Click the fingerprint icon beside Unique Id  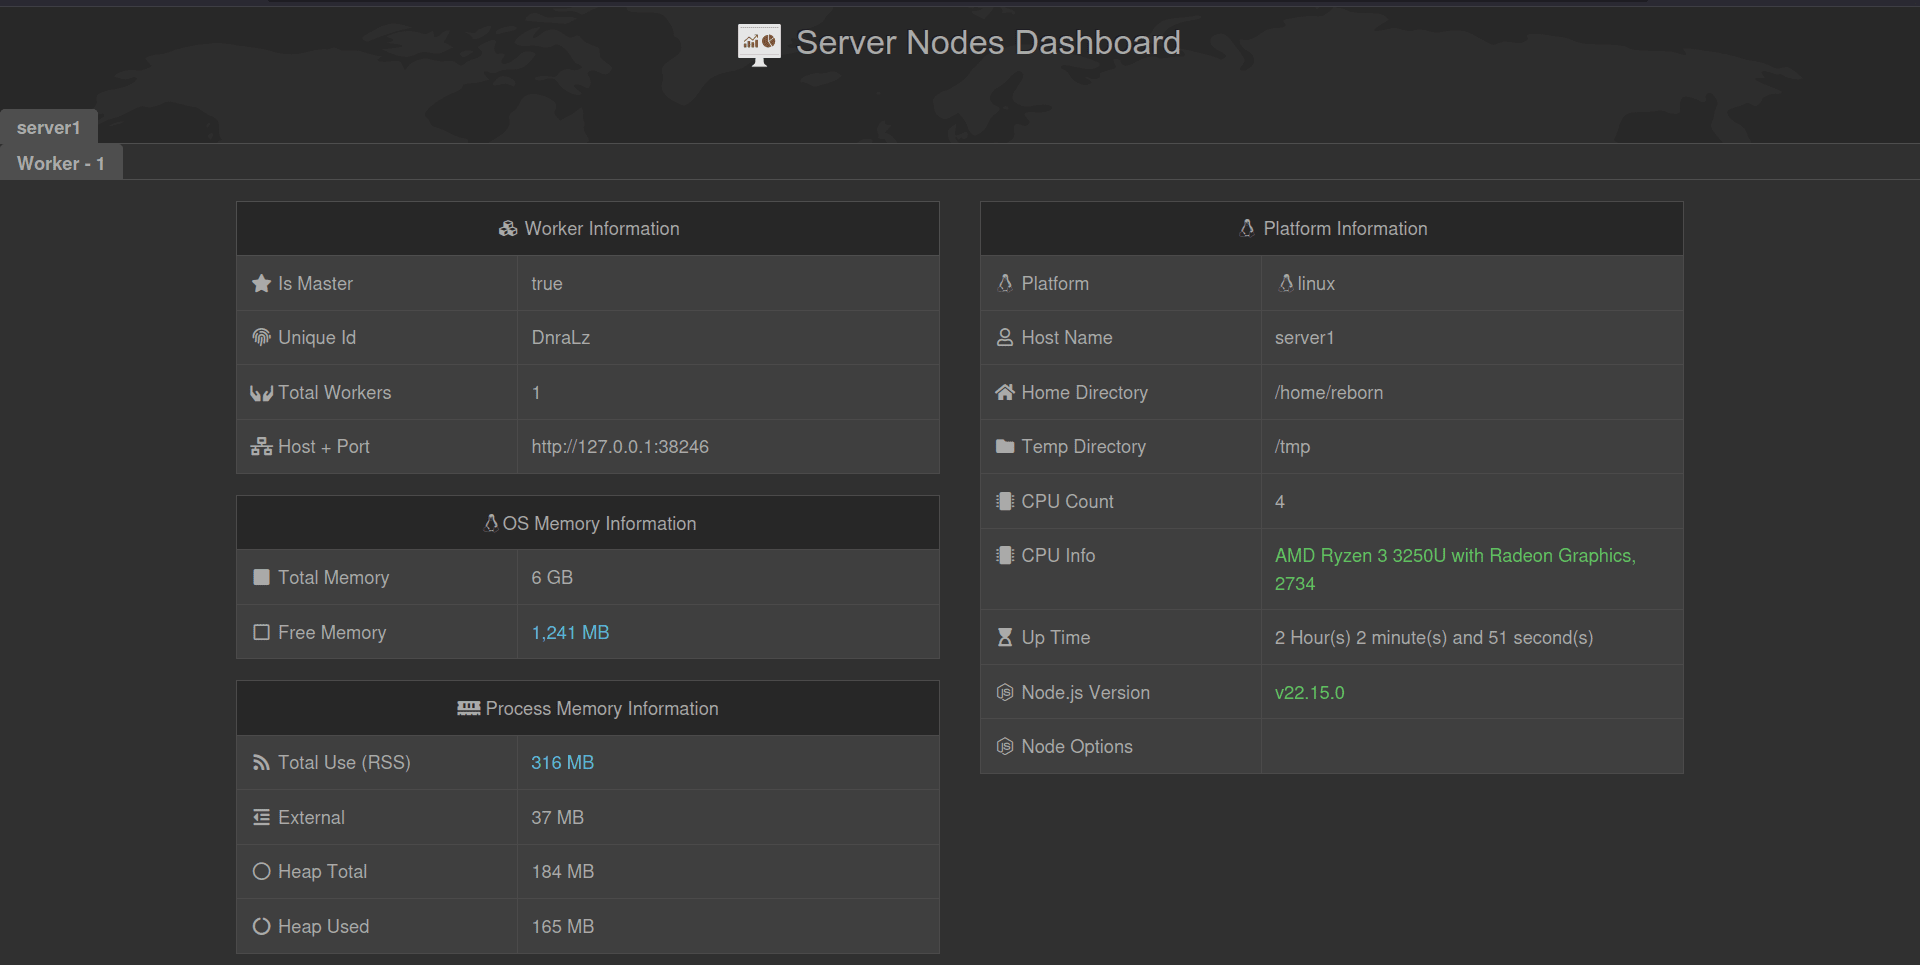click(261, 338)
